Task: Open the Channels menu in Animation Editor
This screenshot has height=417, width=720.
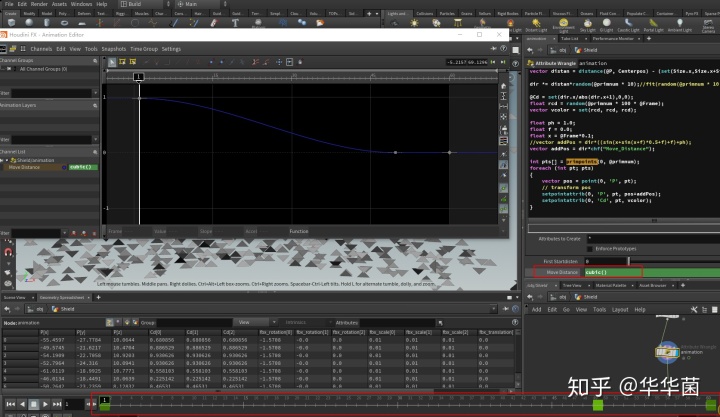Action: pos(41,48)
